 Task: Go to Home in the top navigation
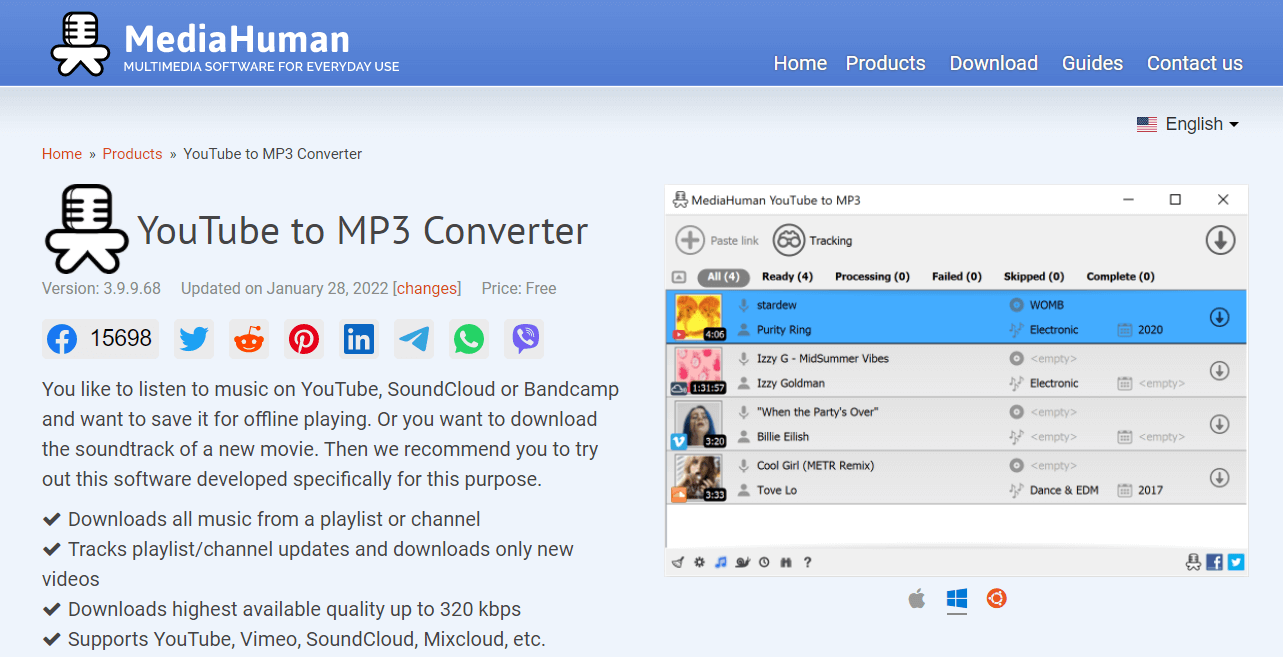coord(800,63)
